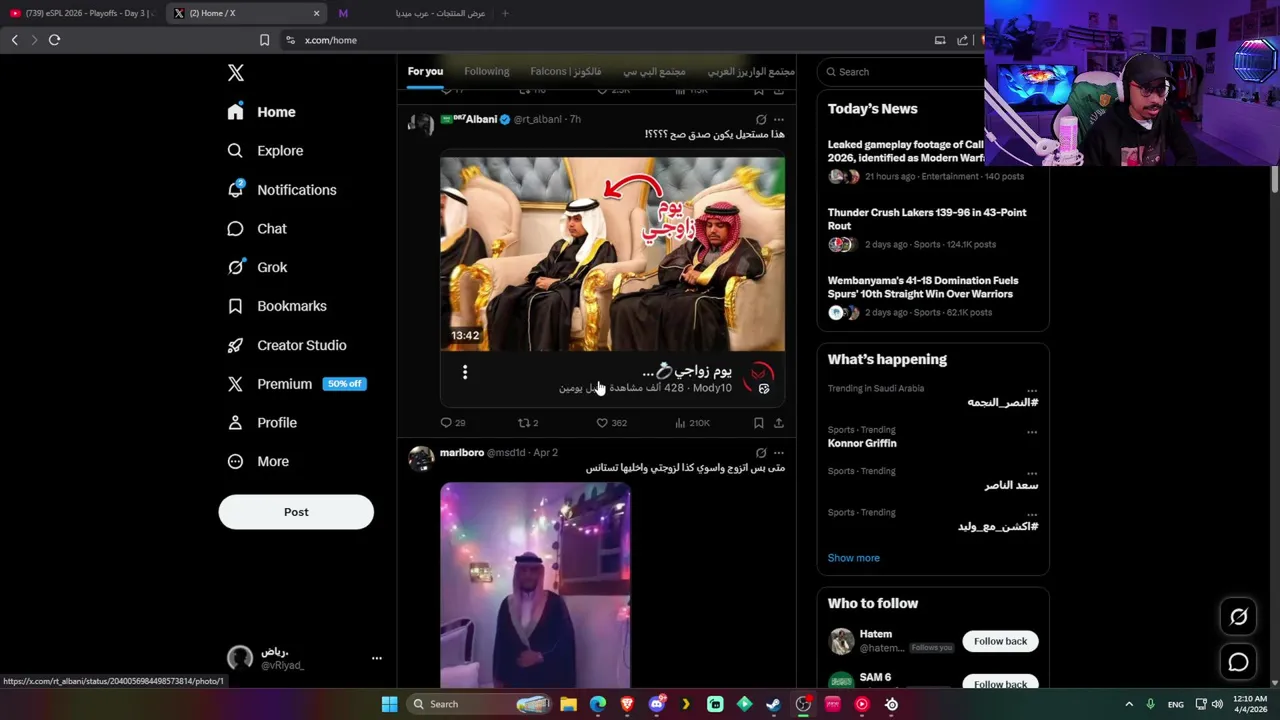Open Creator Studio in the sidebar
The width and height of the screenshot is (1280, 720).
tap(287, 345)
